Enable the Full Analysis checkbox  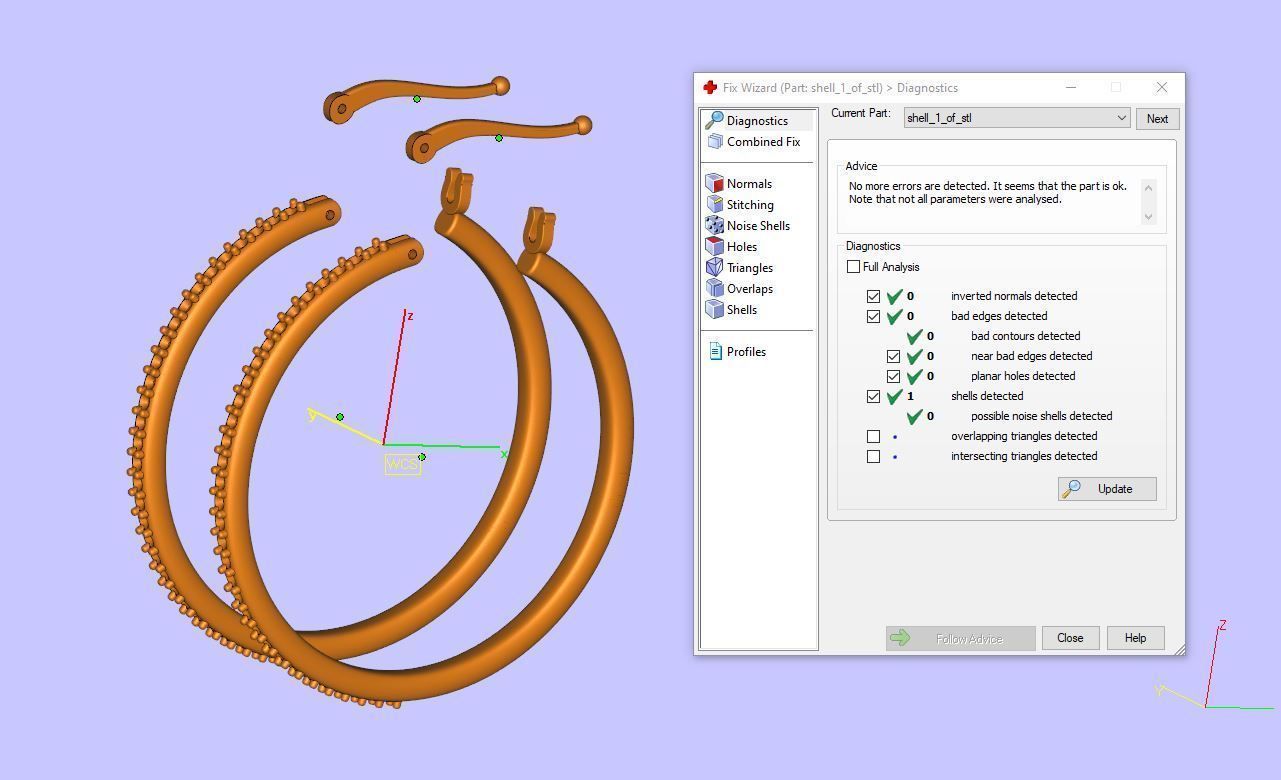pyautogui.click(x=853, y=267)
